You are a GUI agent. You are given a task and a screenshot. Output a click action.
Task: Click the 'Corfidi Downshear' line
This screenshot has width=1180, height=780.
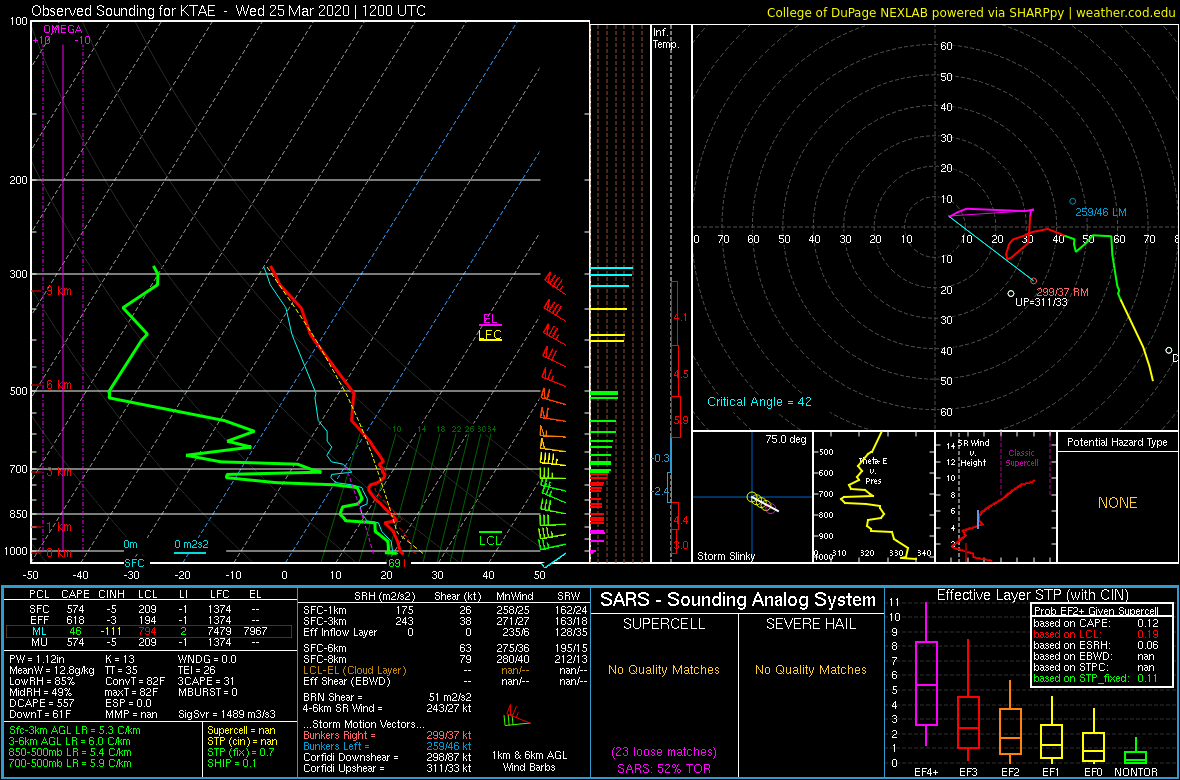(x=386, y=757)
